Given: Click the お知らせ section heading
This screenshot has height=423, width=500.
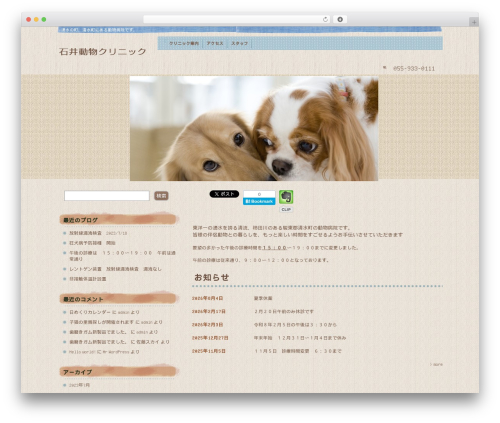Looking at the screenshot, I should (212, 277).
